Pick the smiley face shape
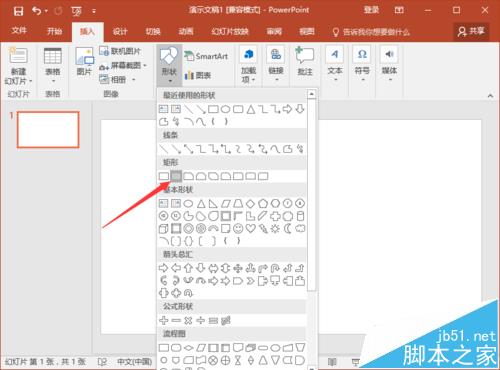500x370 pixels. [x=238, y=229]
